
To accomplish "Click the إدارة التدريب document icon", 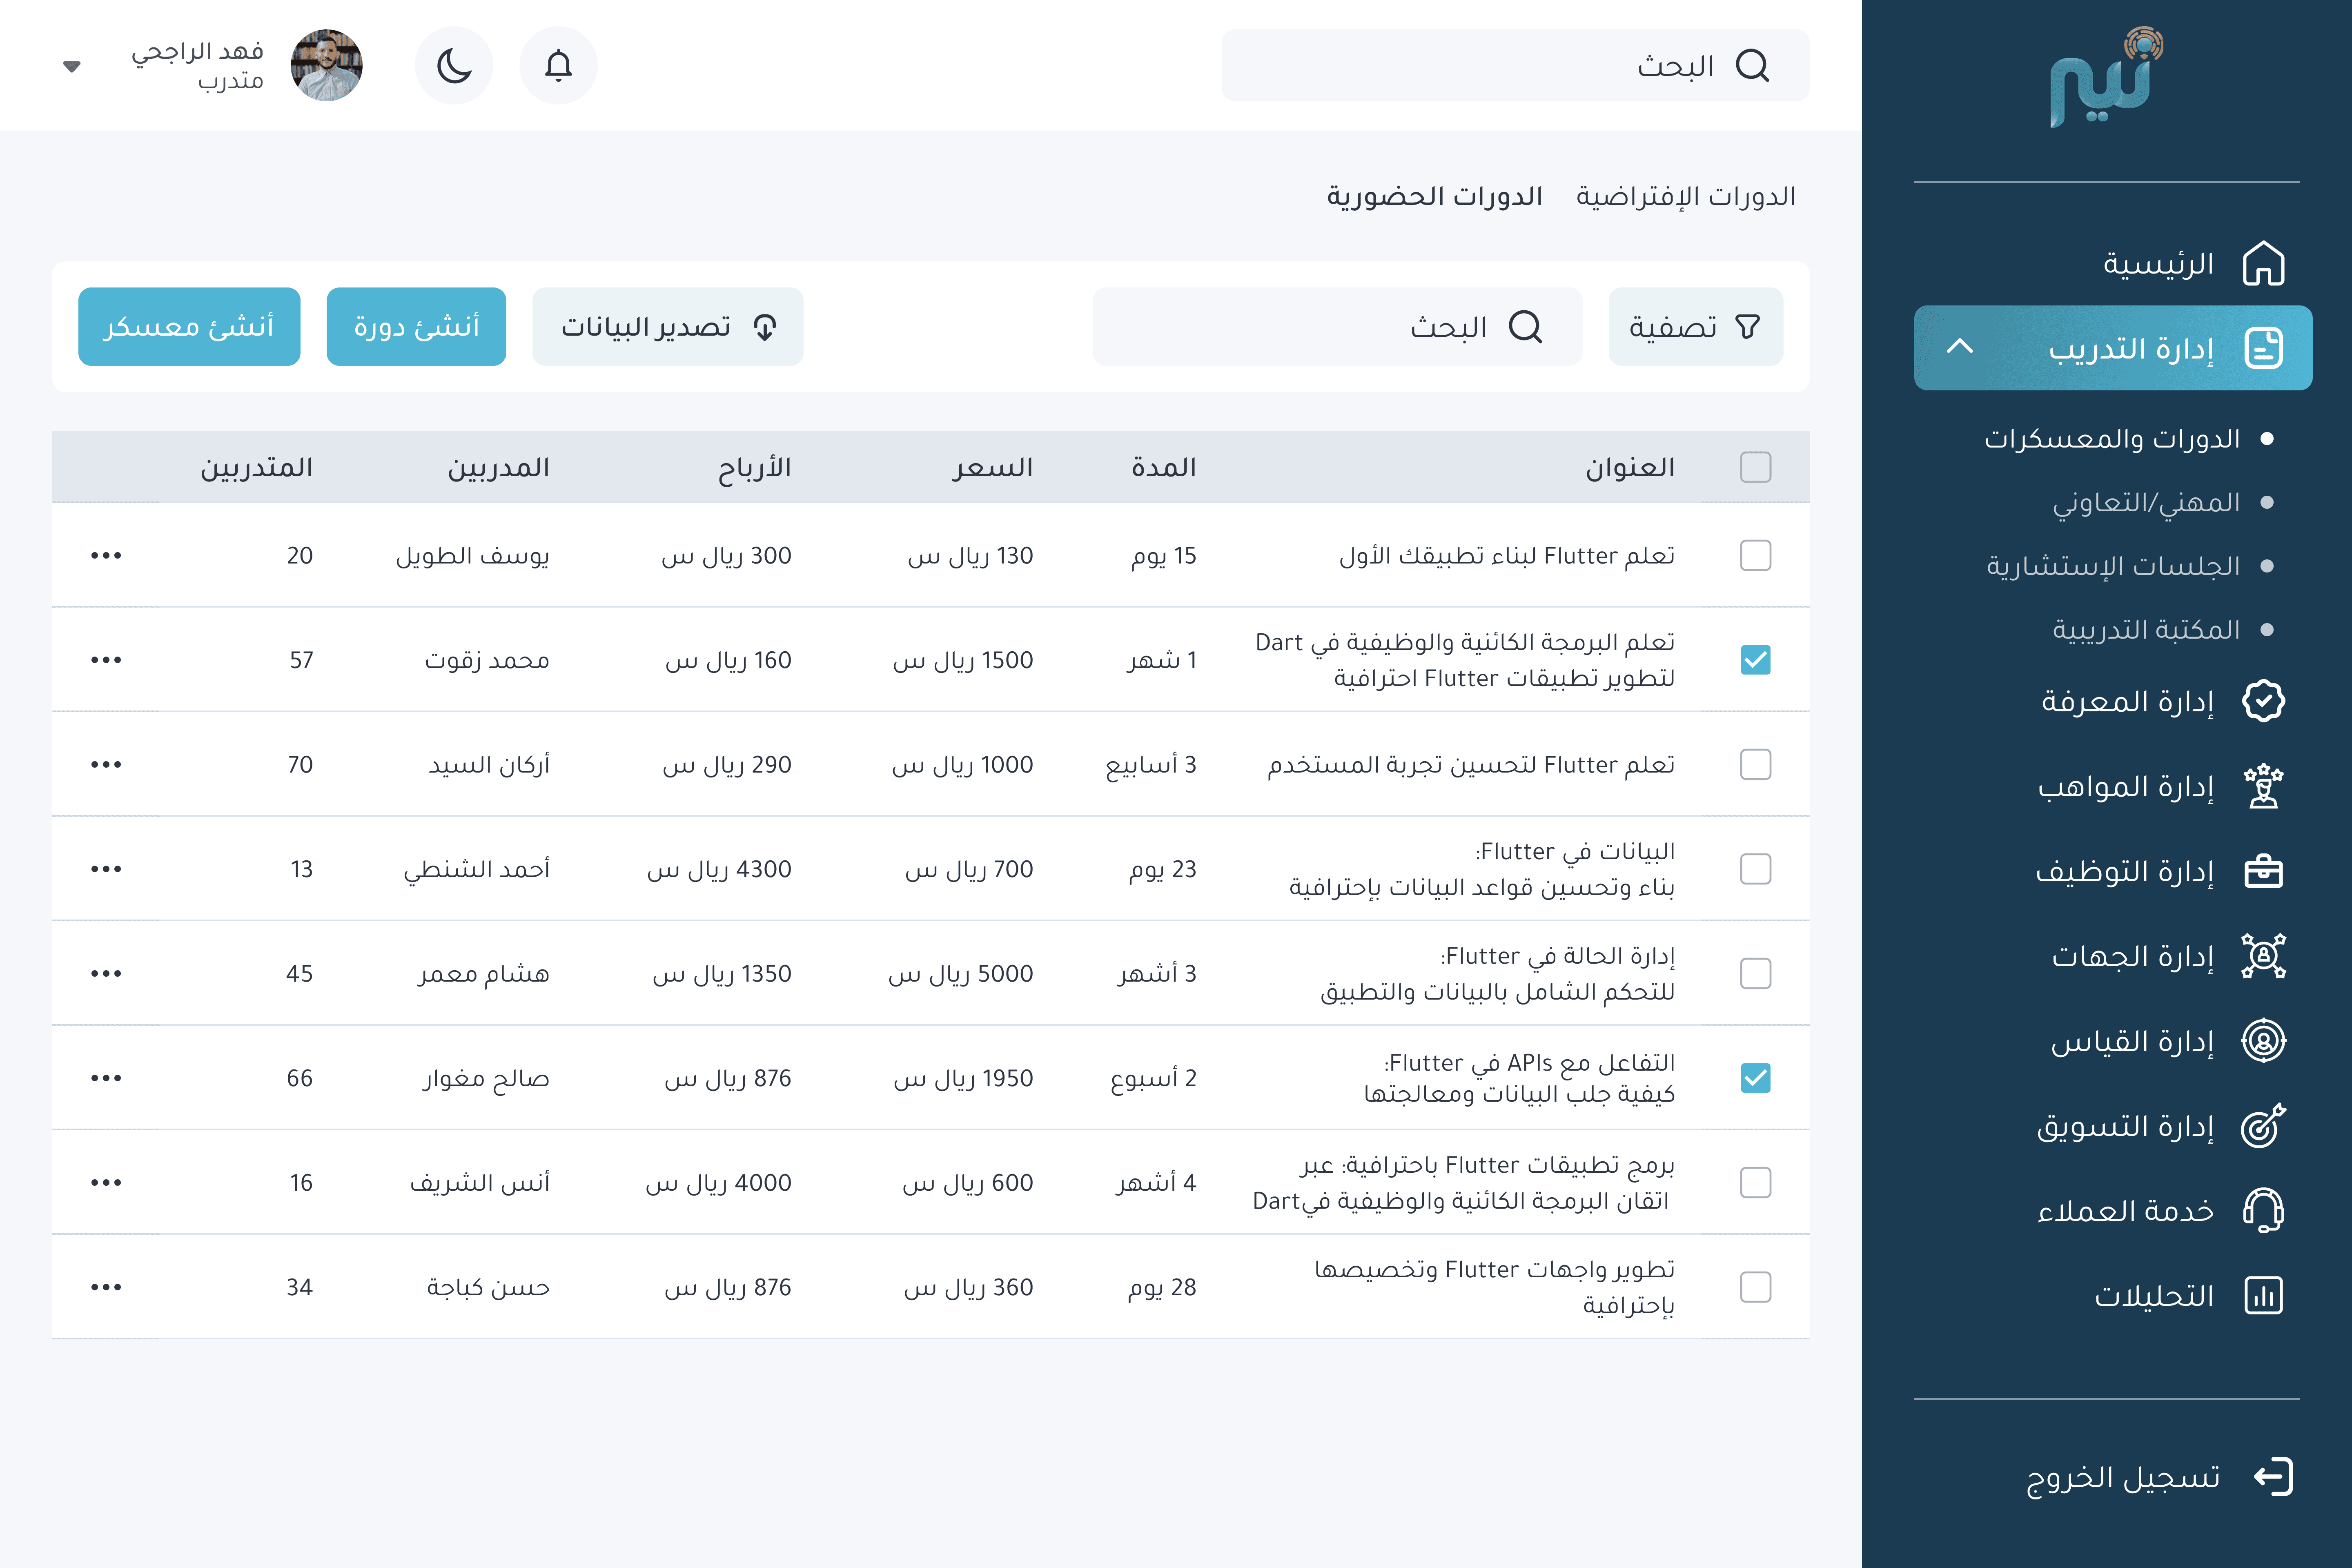I will 2263,348.
